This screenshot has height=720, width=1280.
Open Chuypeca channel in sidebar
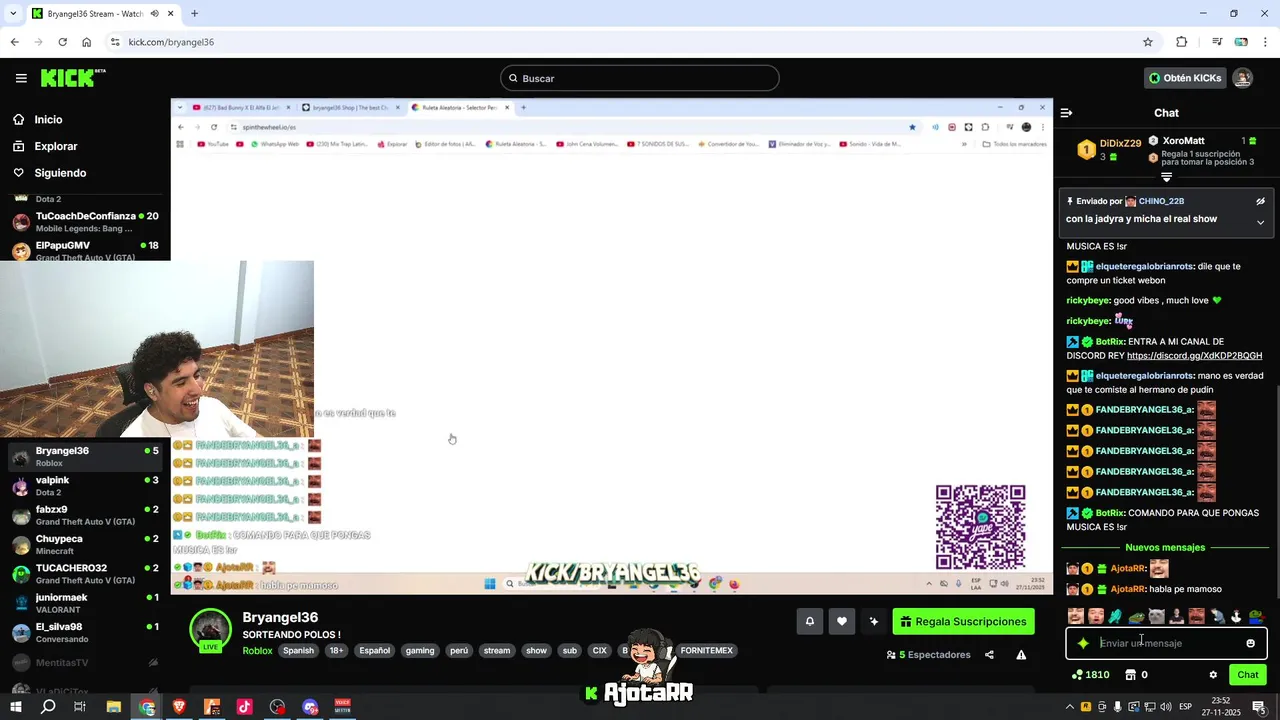click(85, 545)
